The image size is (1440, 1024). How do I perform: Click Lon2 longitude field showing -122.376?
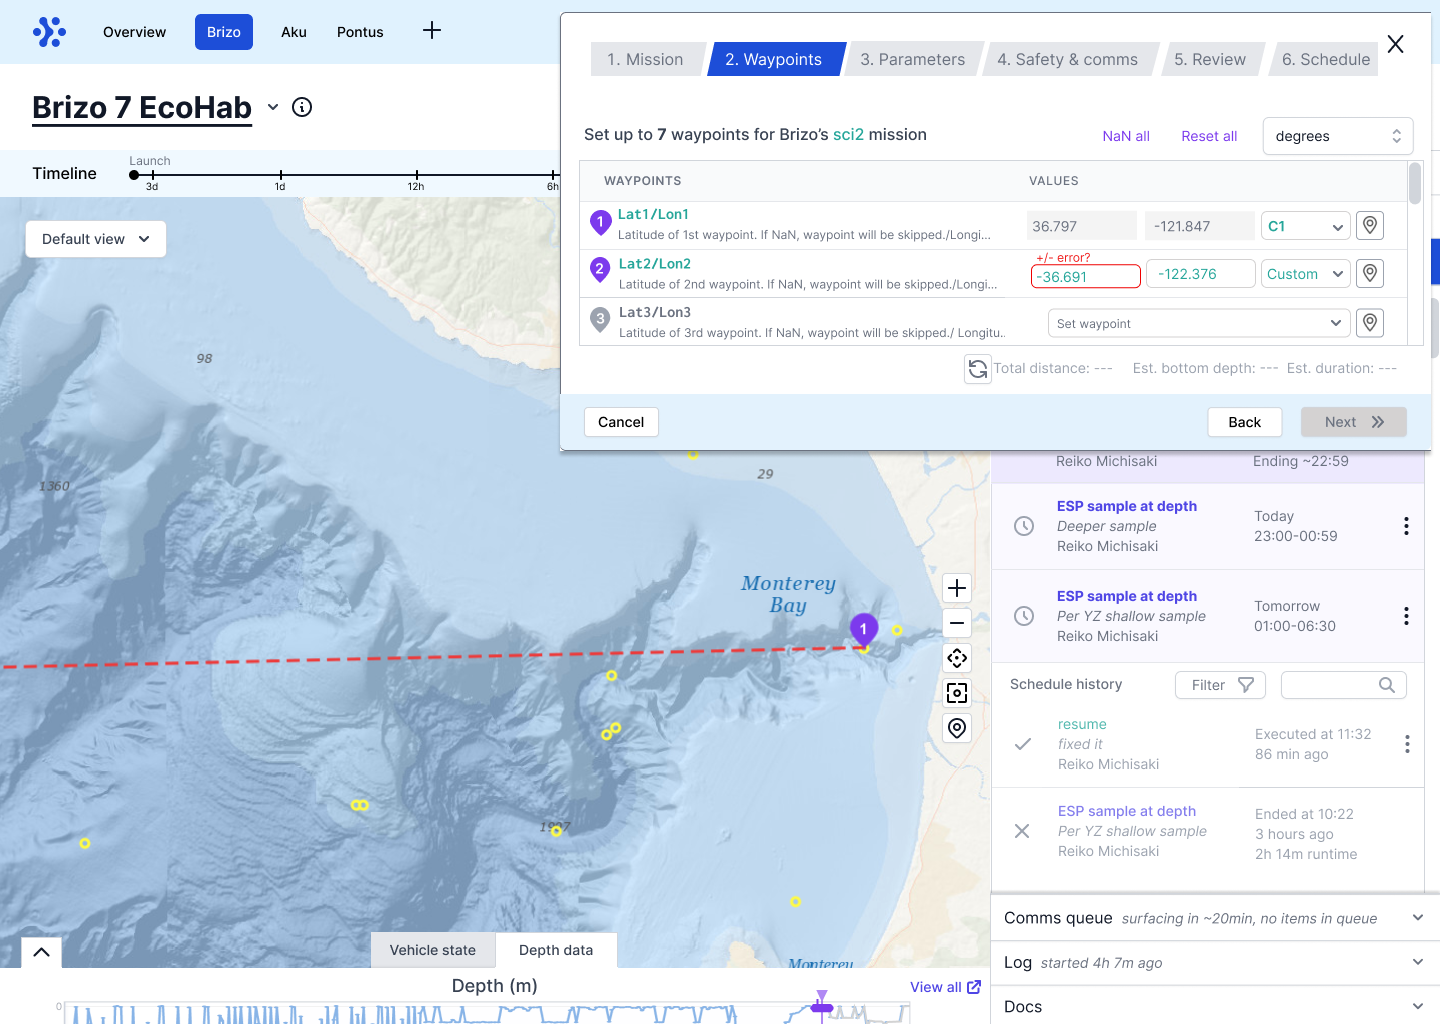pos(1200,274)
